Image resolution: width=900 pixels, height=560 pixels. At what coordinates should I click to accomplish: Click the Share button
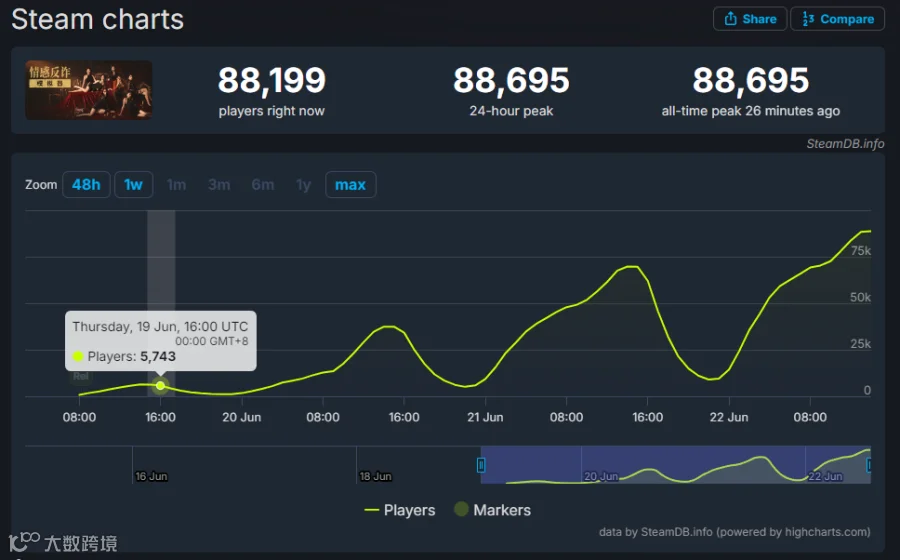point(750,19)
